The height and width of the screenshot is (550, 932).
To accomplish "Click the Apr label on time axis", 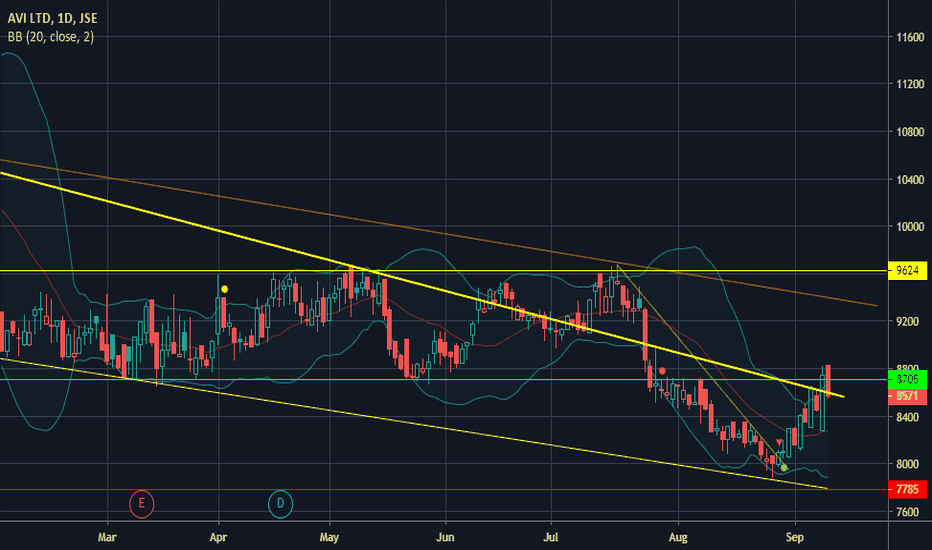I will (x=218, y=538).
